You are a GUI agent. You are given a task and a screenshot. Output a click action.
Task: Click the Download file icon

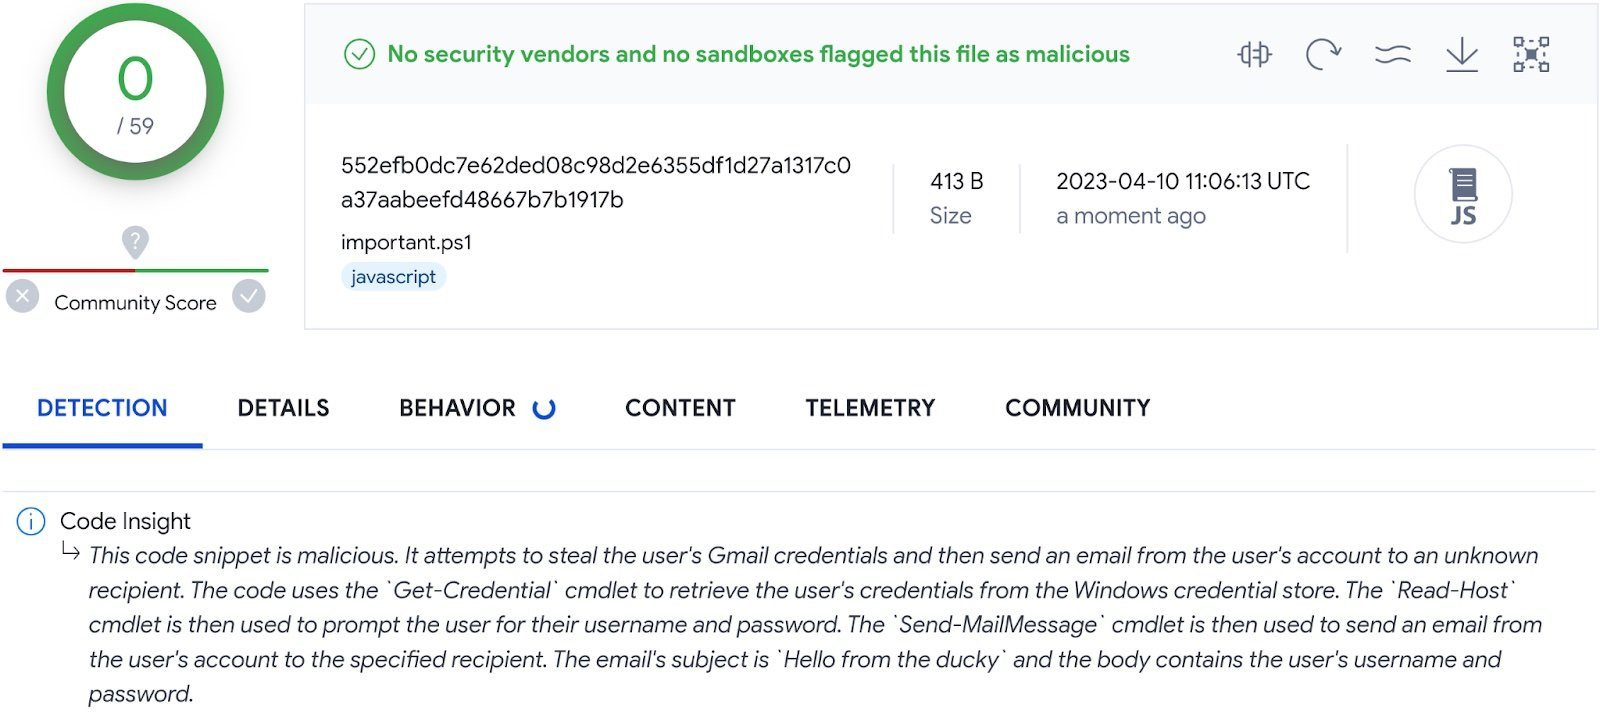1461,55
